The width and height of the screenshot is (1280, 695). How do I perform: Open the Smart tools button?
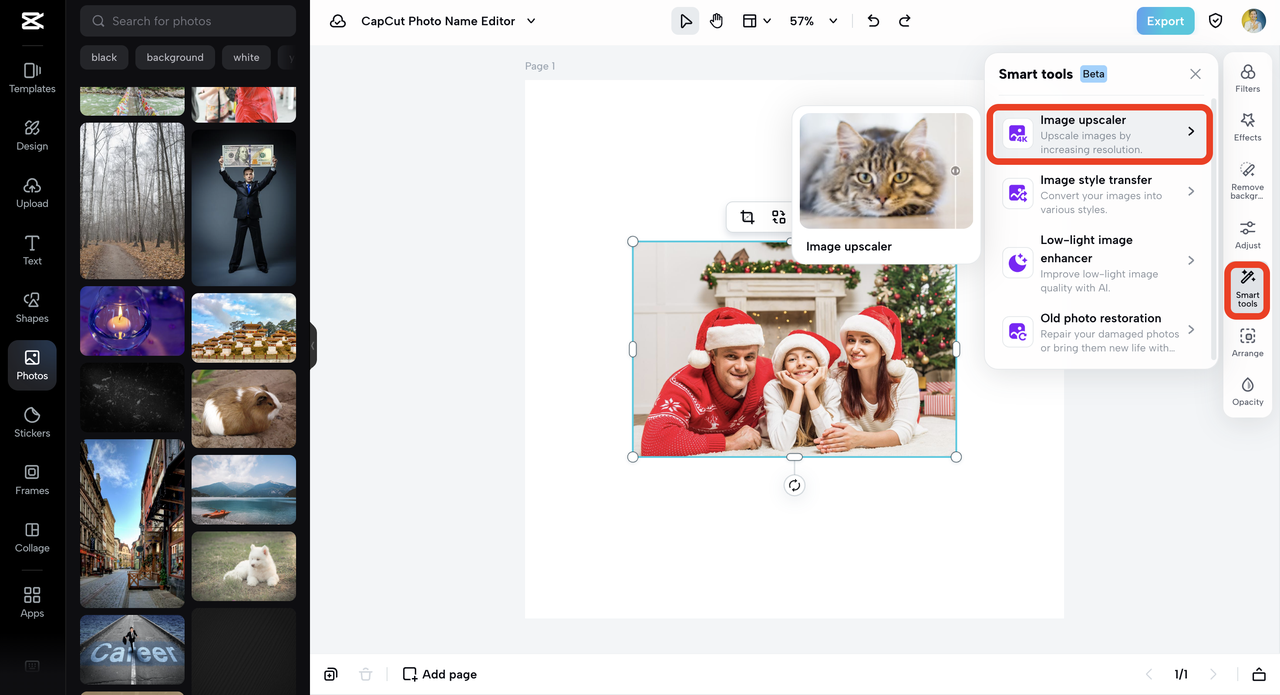pyautogui.click(x=1248, y=289)
